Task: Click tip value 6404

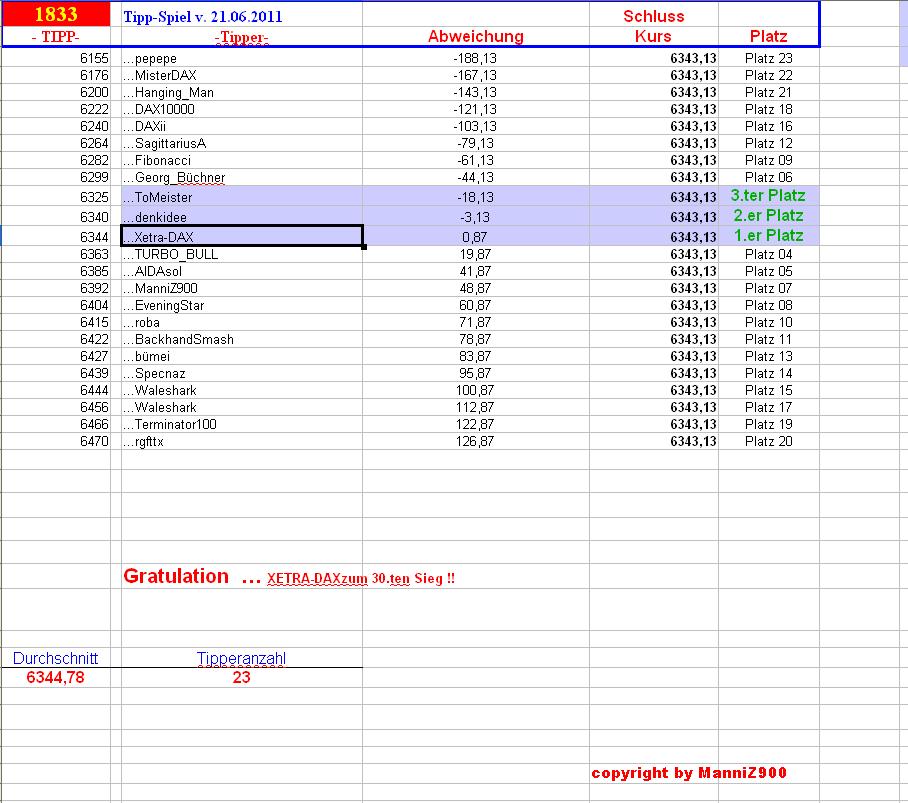Action: click(56, 305)
